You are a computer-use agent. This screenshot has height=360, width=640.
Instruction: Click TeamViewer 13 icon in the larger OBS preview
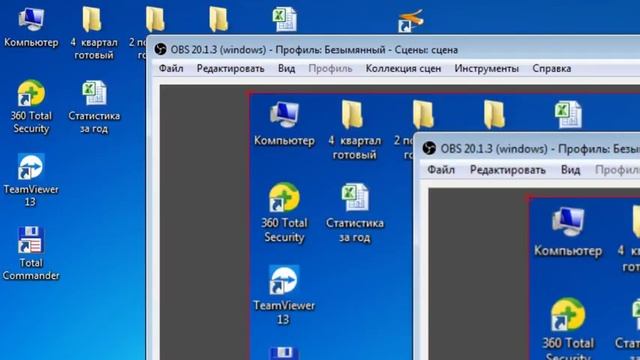pos(284,295)
